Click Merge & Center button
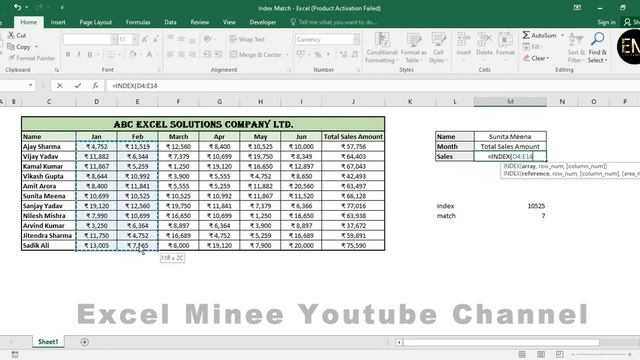This screenshot has width=640, height=360. coord(256,54)
